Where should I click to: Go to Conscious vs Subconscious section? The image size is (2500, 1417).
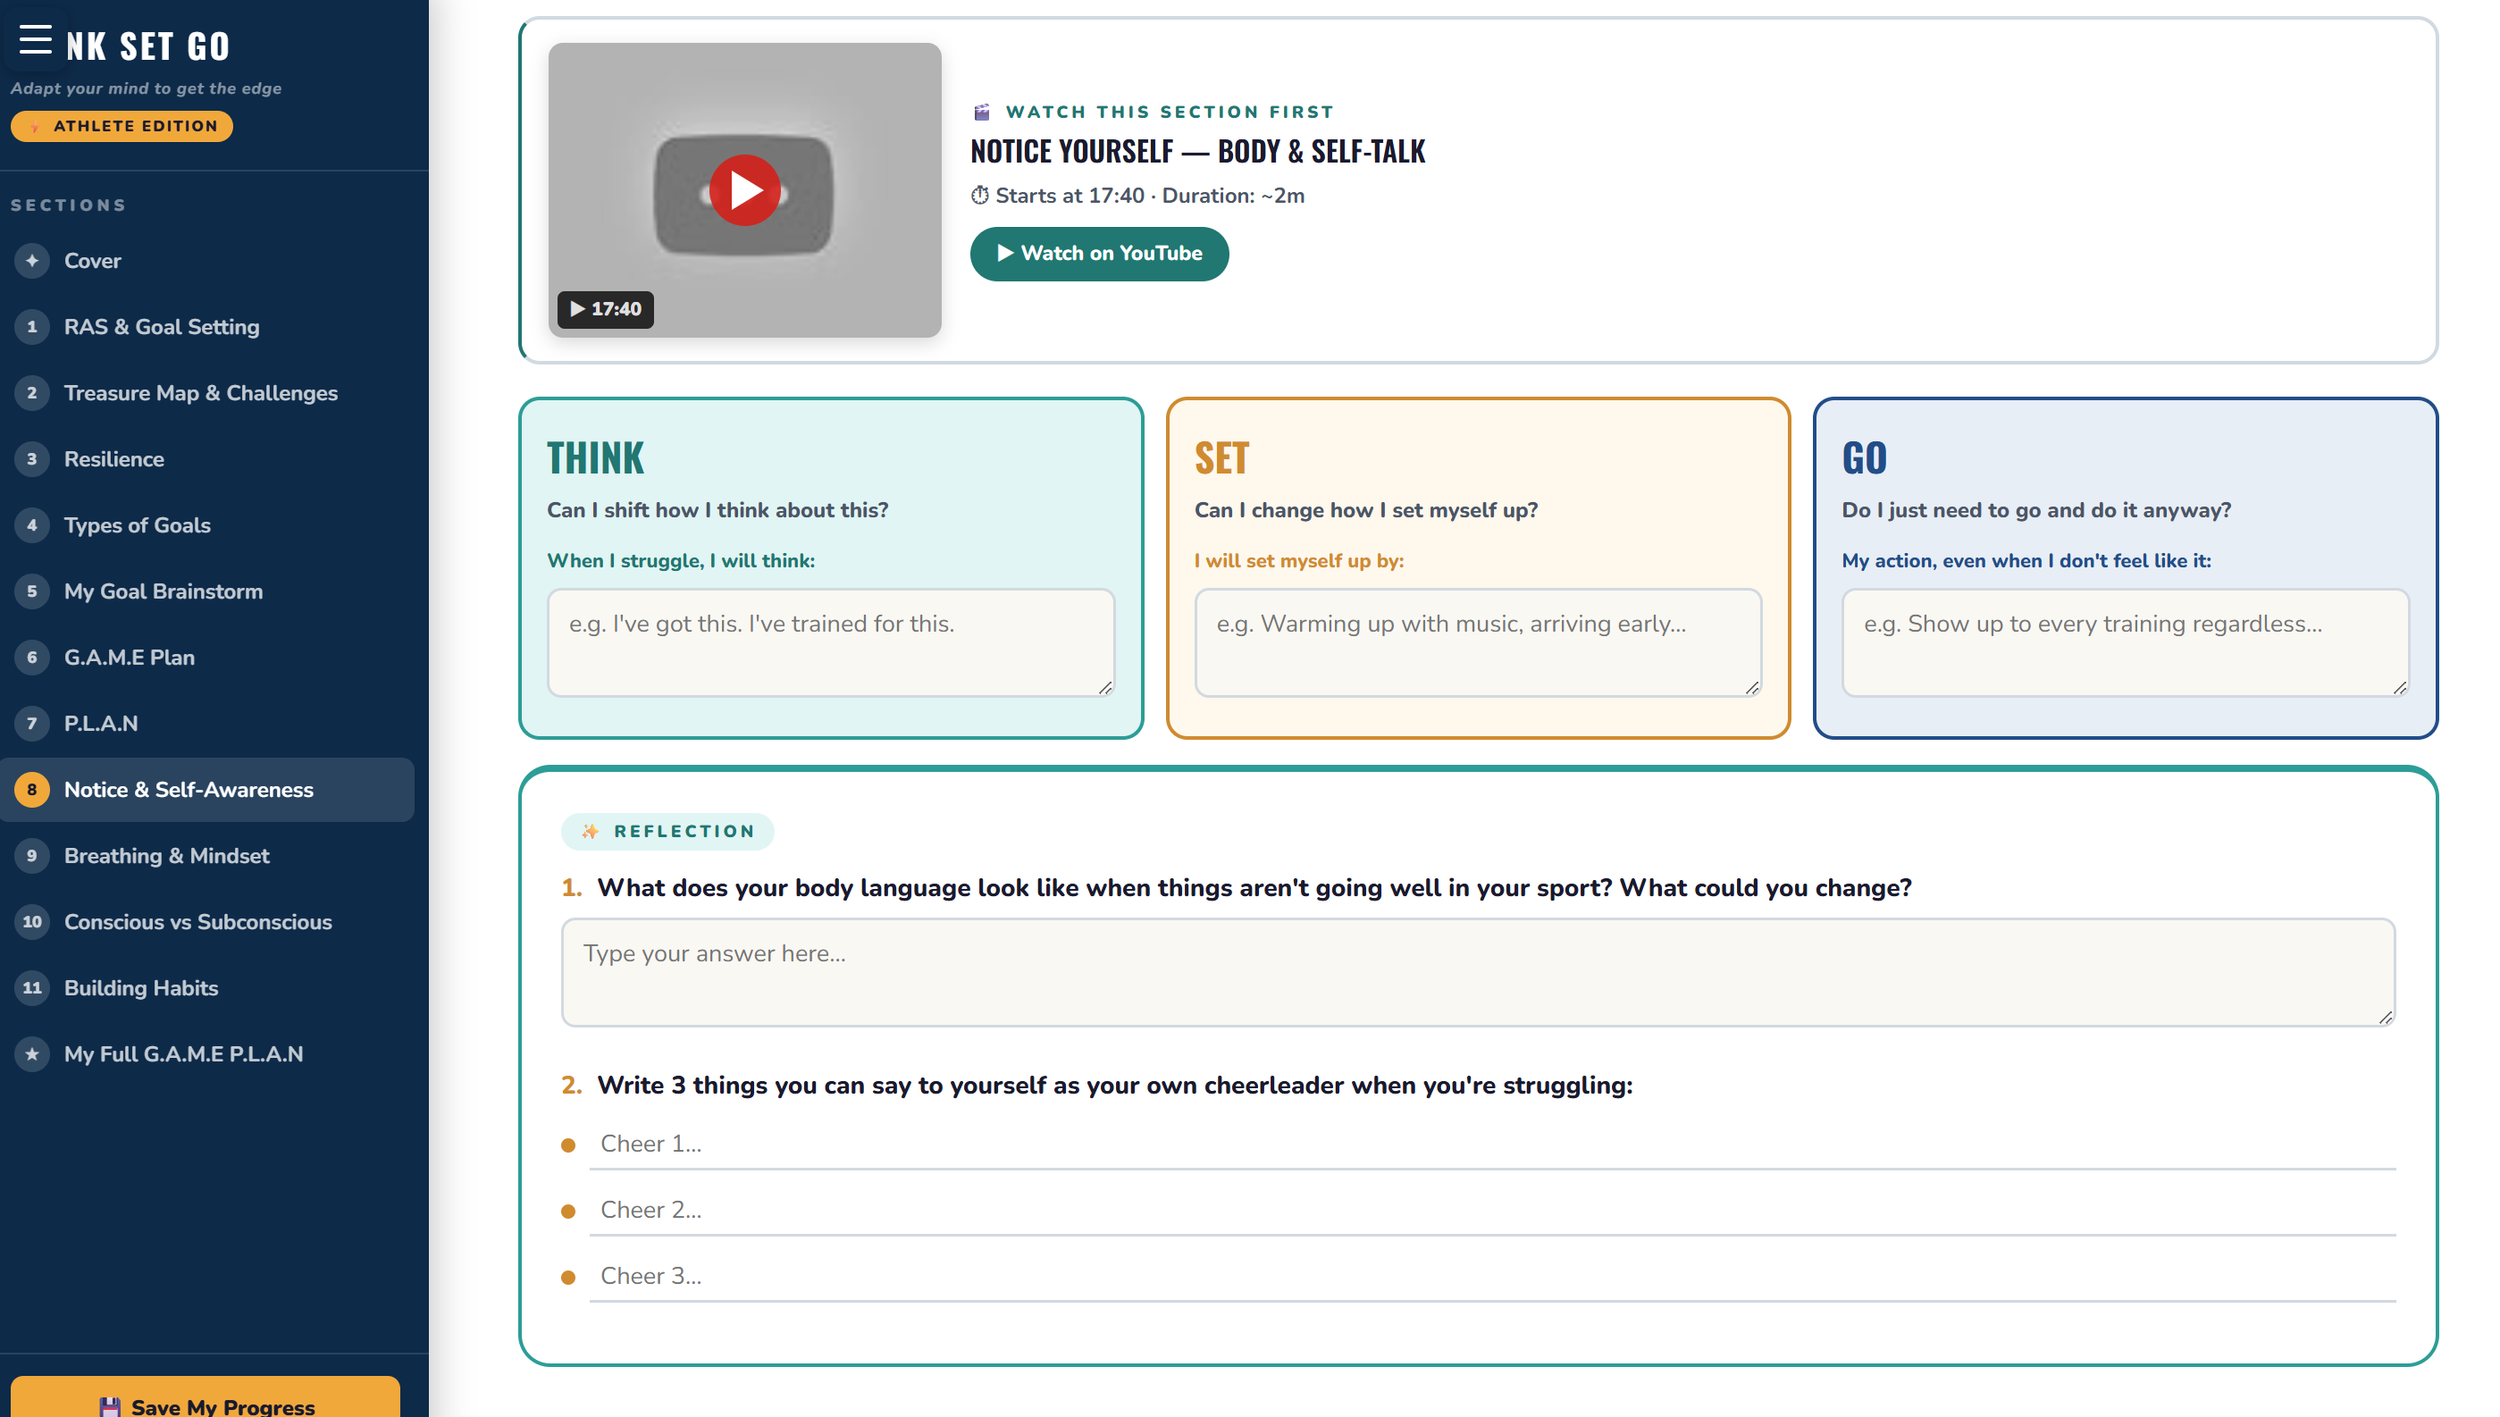[x=207, y=922]
